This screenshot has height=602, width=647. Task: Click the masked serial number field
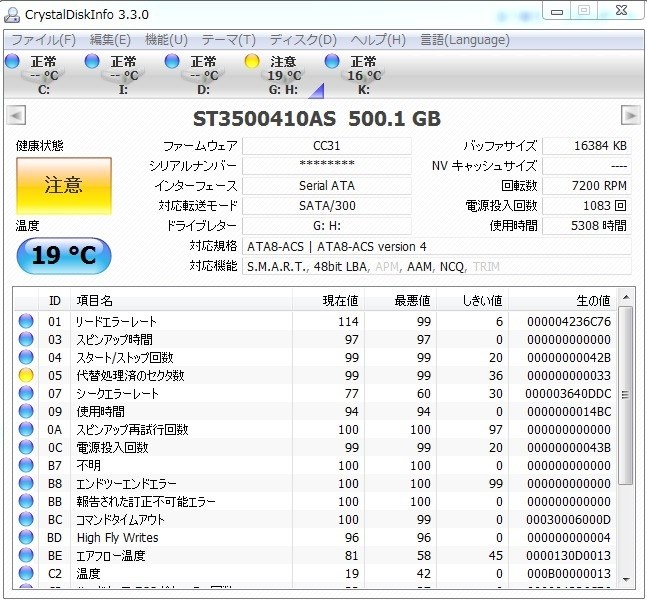pyautogui.click(x=327, y=165)
